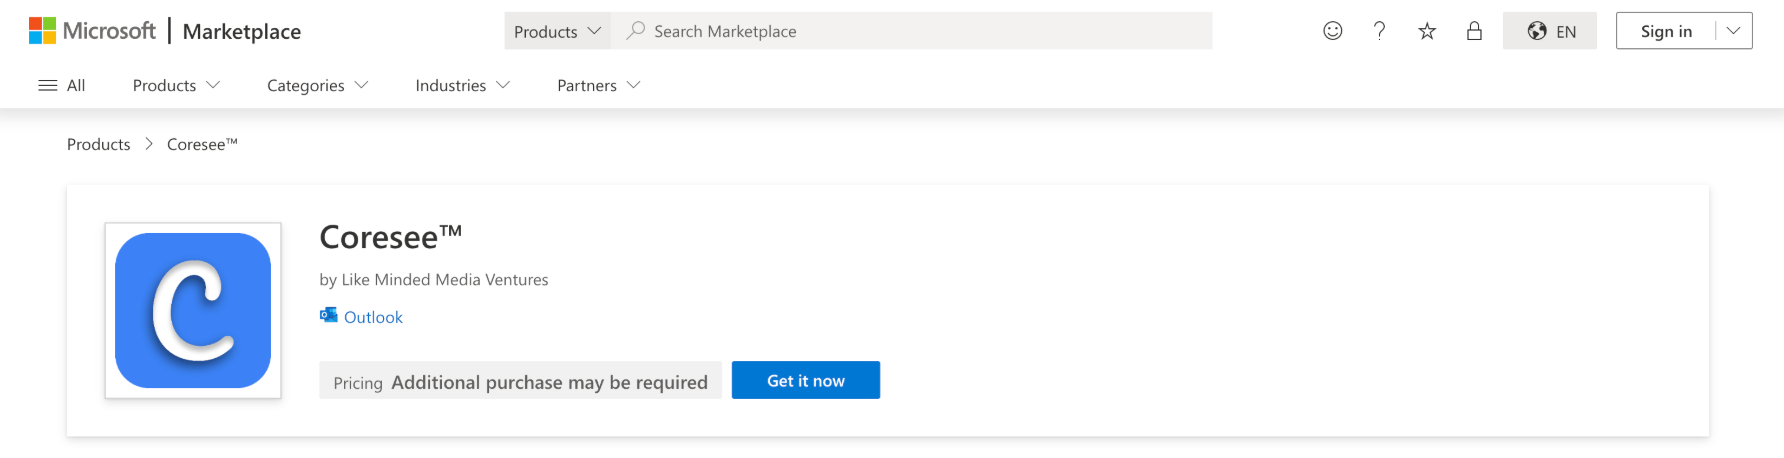
Task: Click the magnifier search icon
Action: pos(635,31)
